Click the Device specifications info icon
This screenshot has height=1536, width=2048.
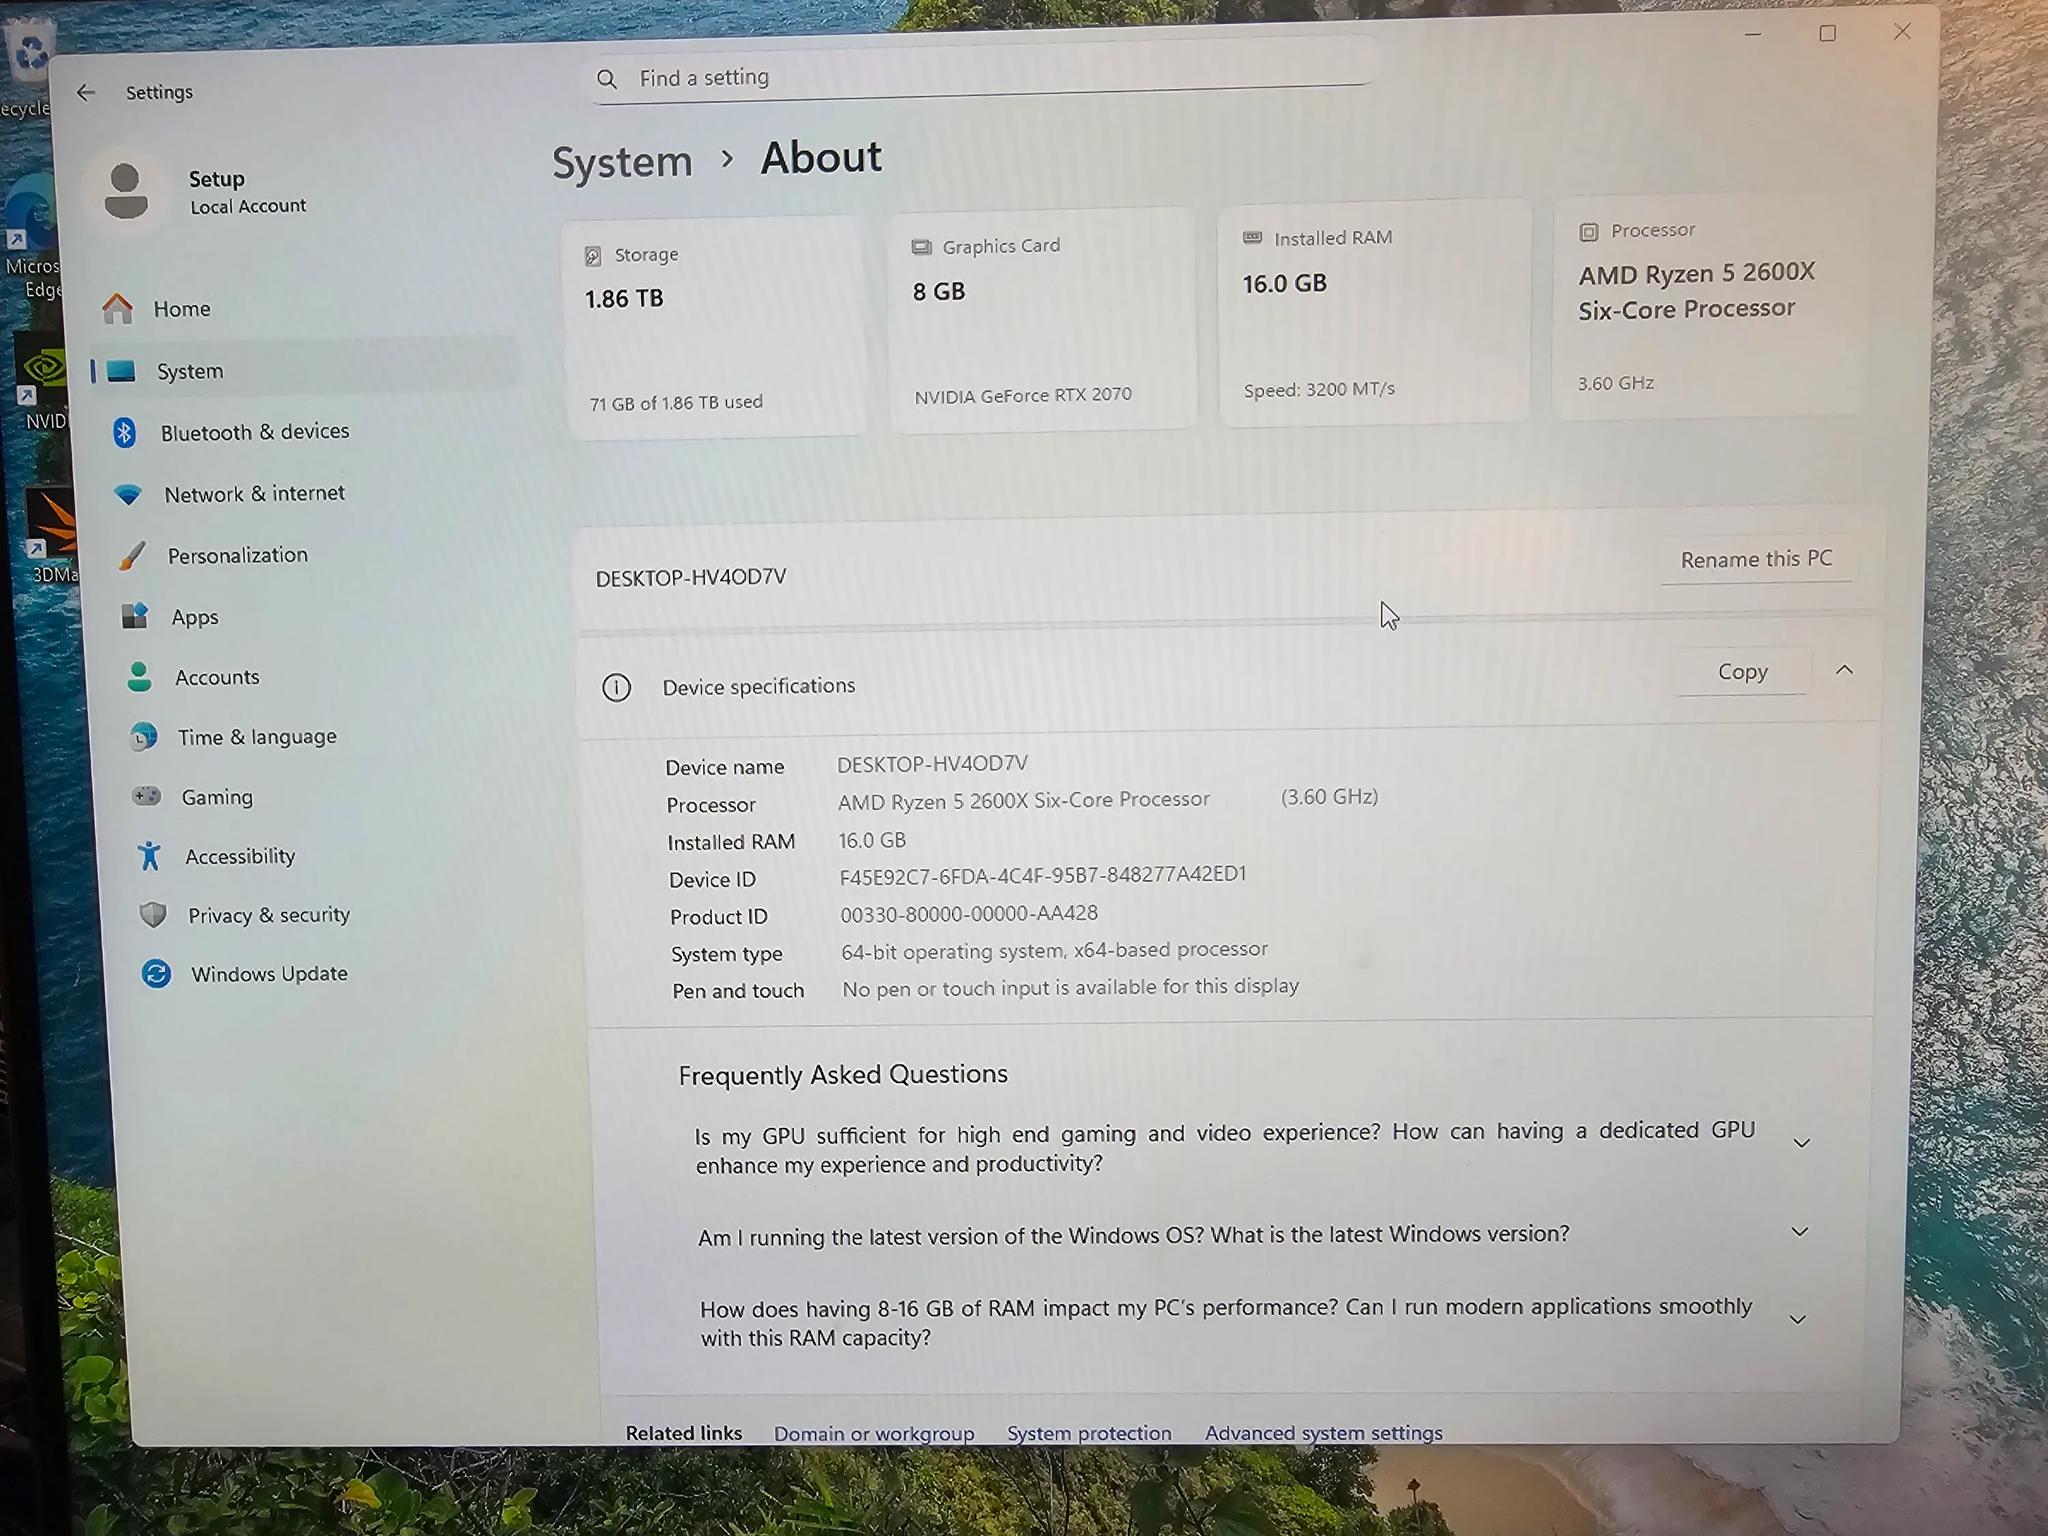click(x=616, y=688)
